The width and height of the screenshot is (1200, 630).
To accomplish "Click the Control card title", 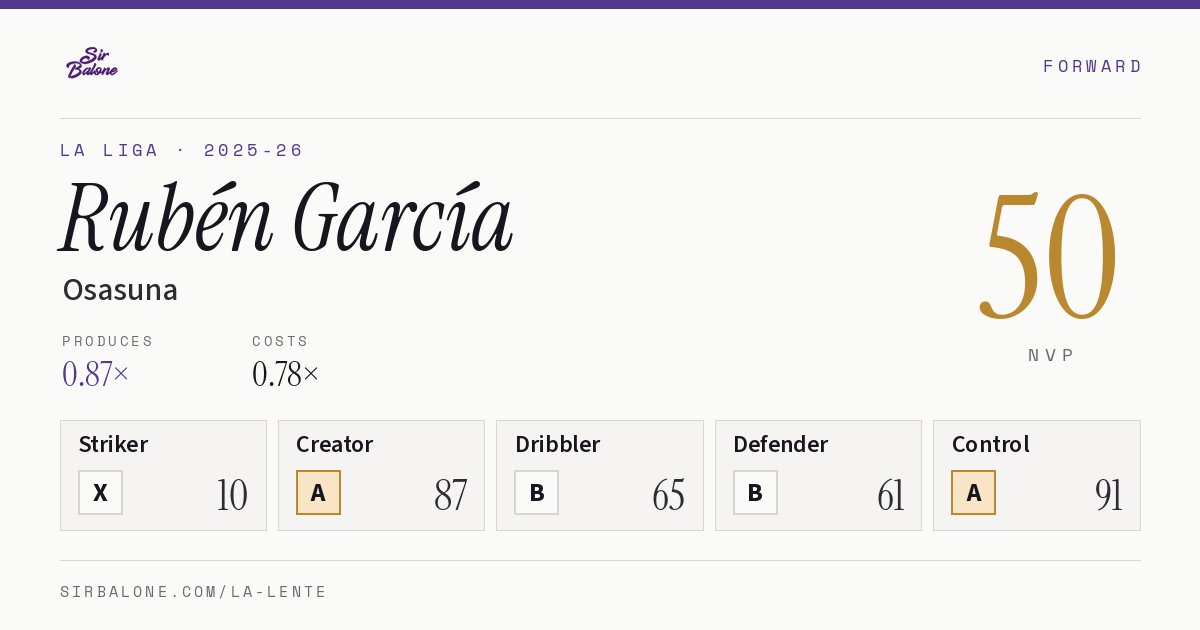I will tap(991, 444).
